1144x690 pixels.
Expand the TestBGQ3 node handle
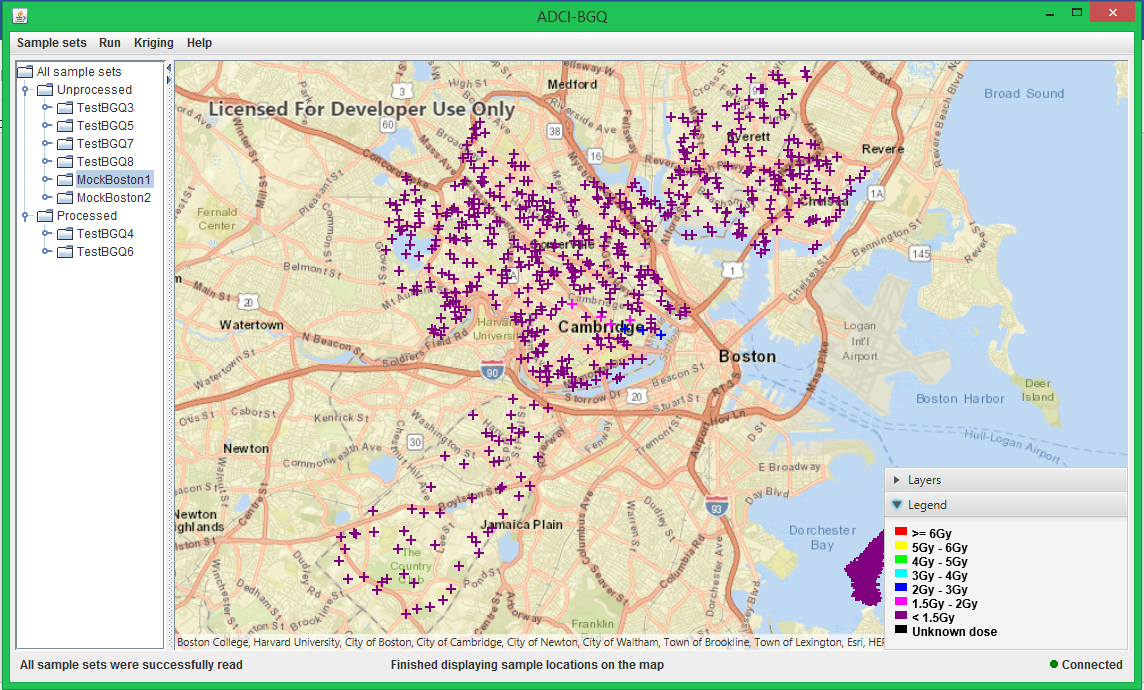[x=46, y=107]
